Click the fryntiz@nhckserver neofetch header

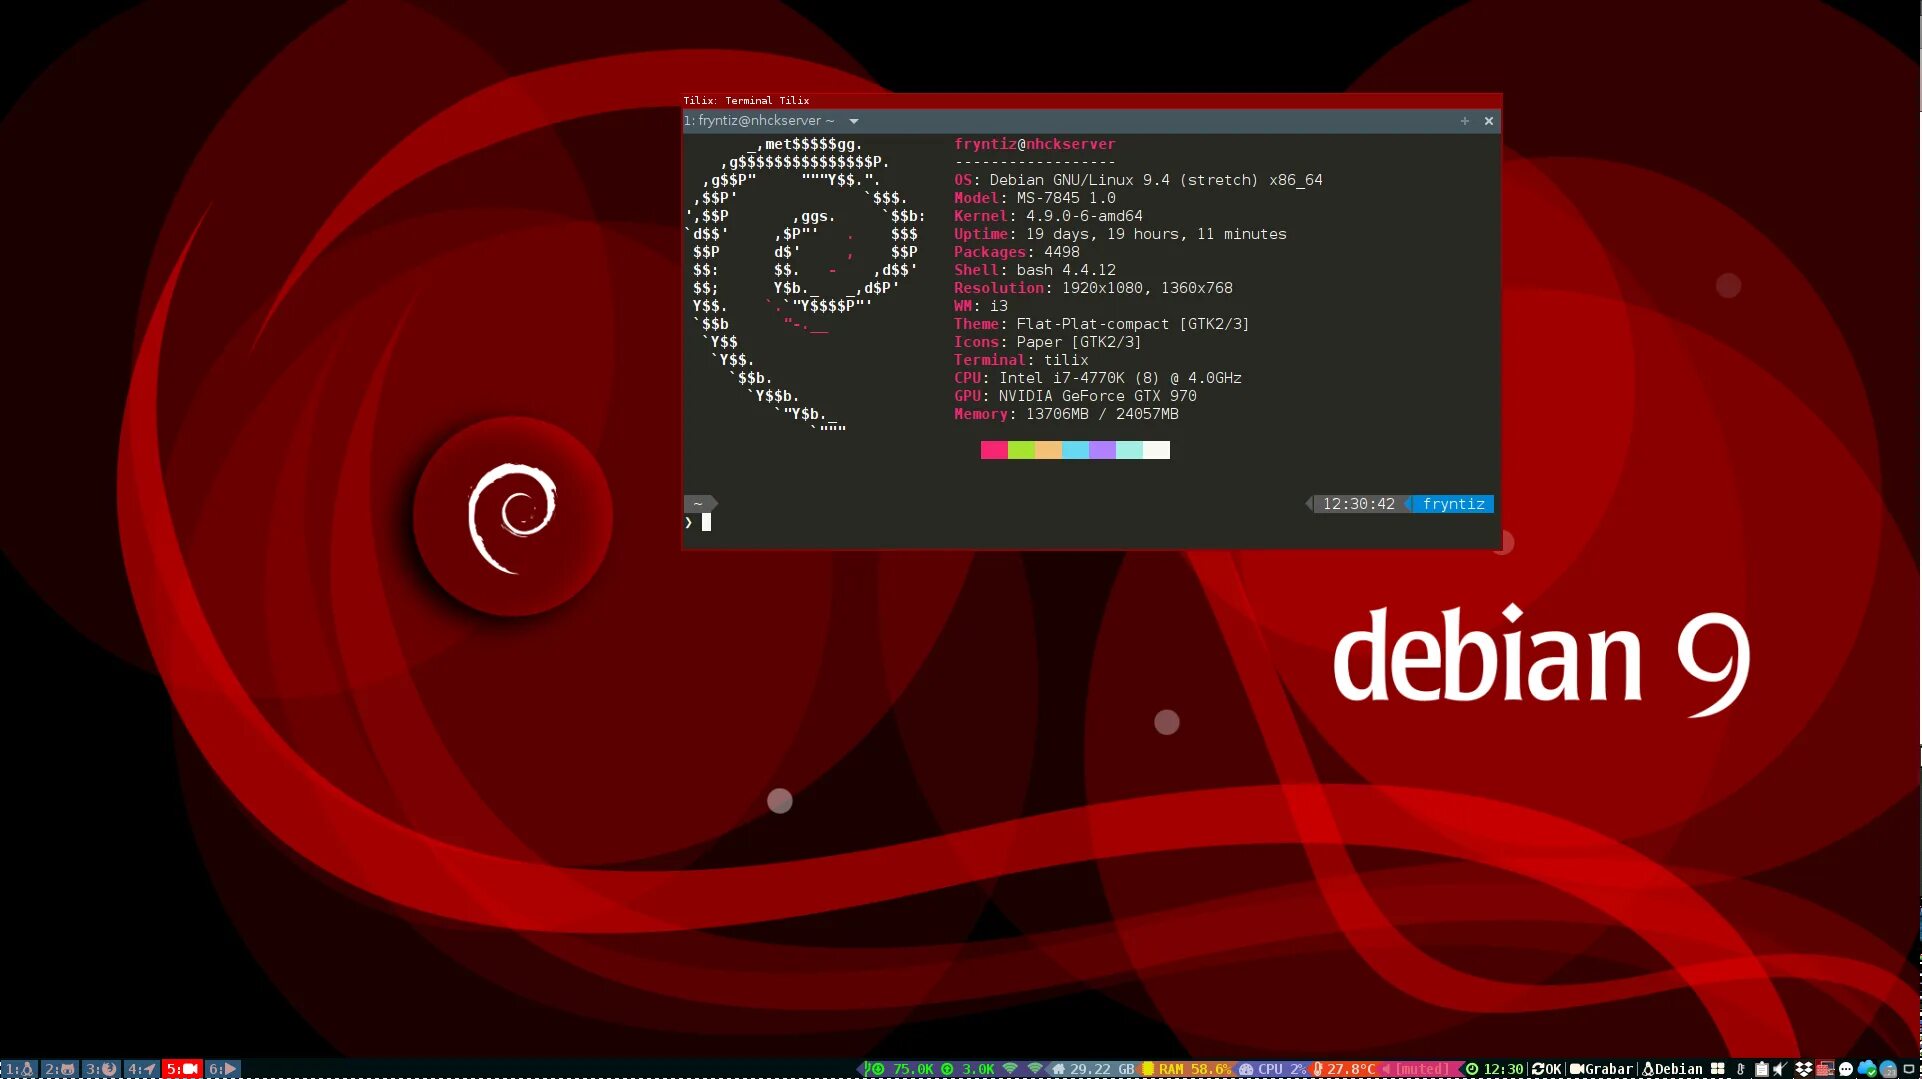coord(1035,144)
